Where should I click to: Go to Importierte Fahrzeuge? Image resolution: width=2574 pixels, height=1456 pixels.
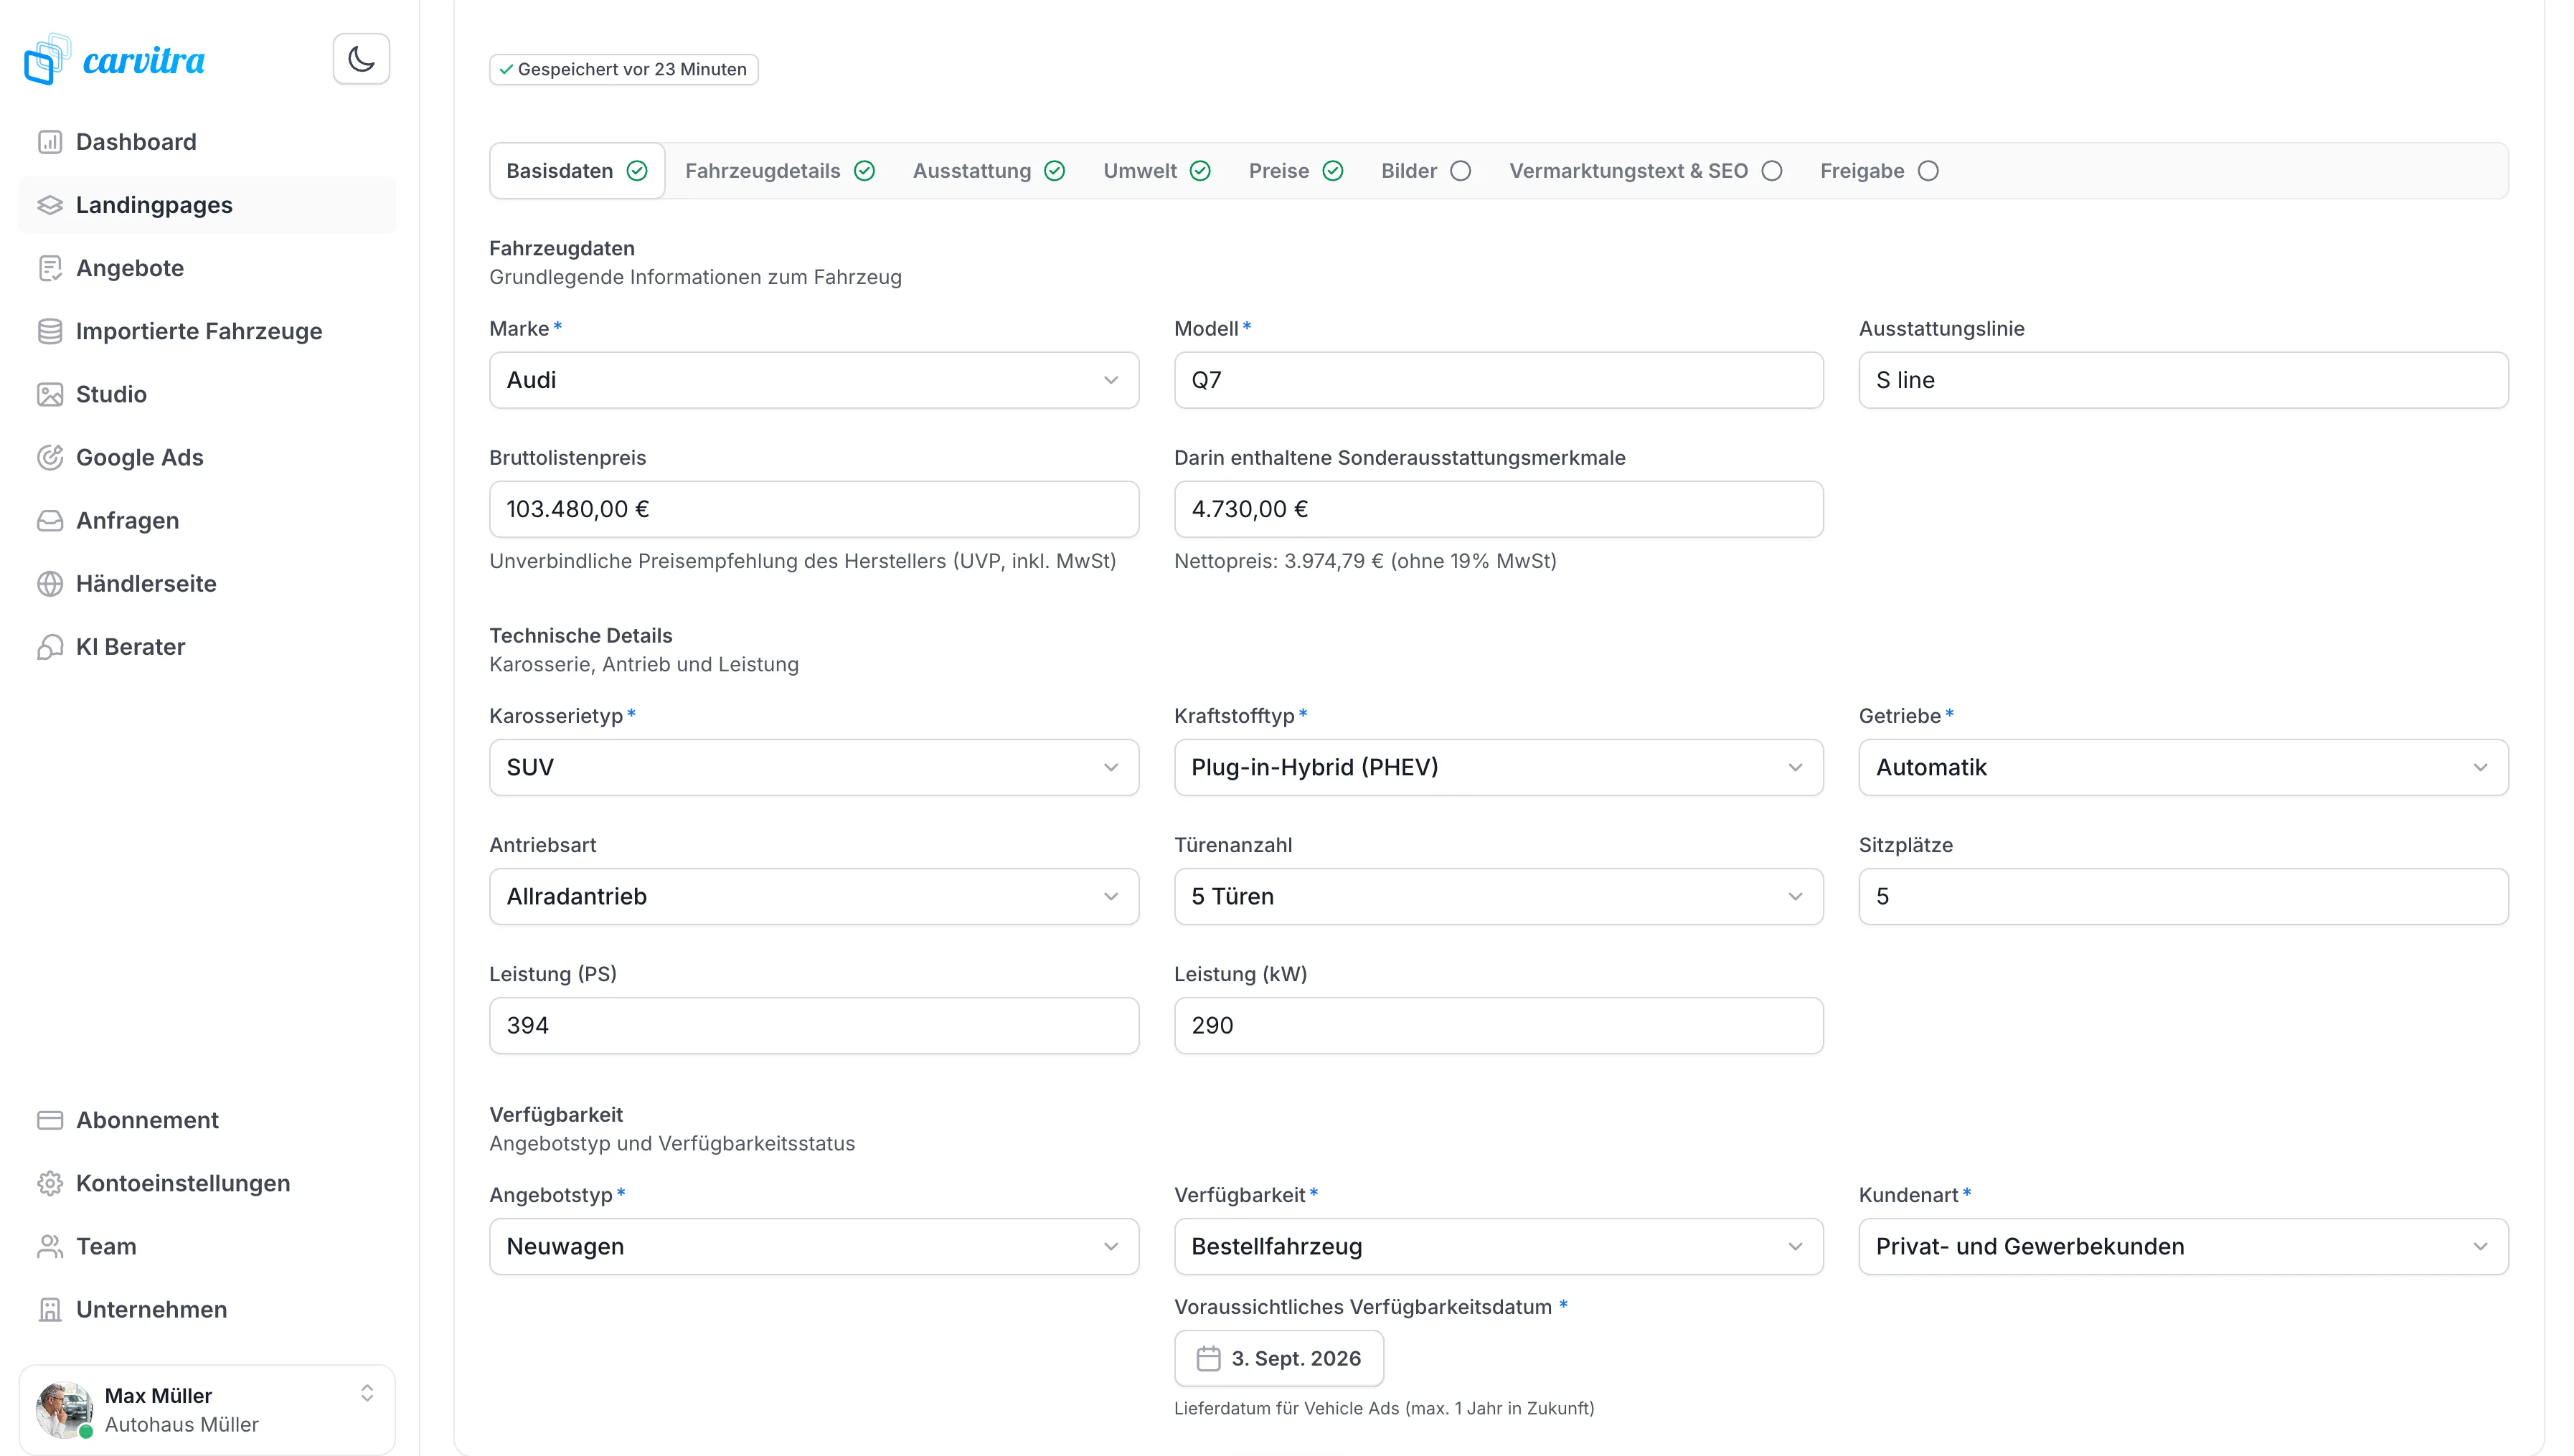207,331
